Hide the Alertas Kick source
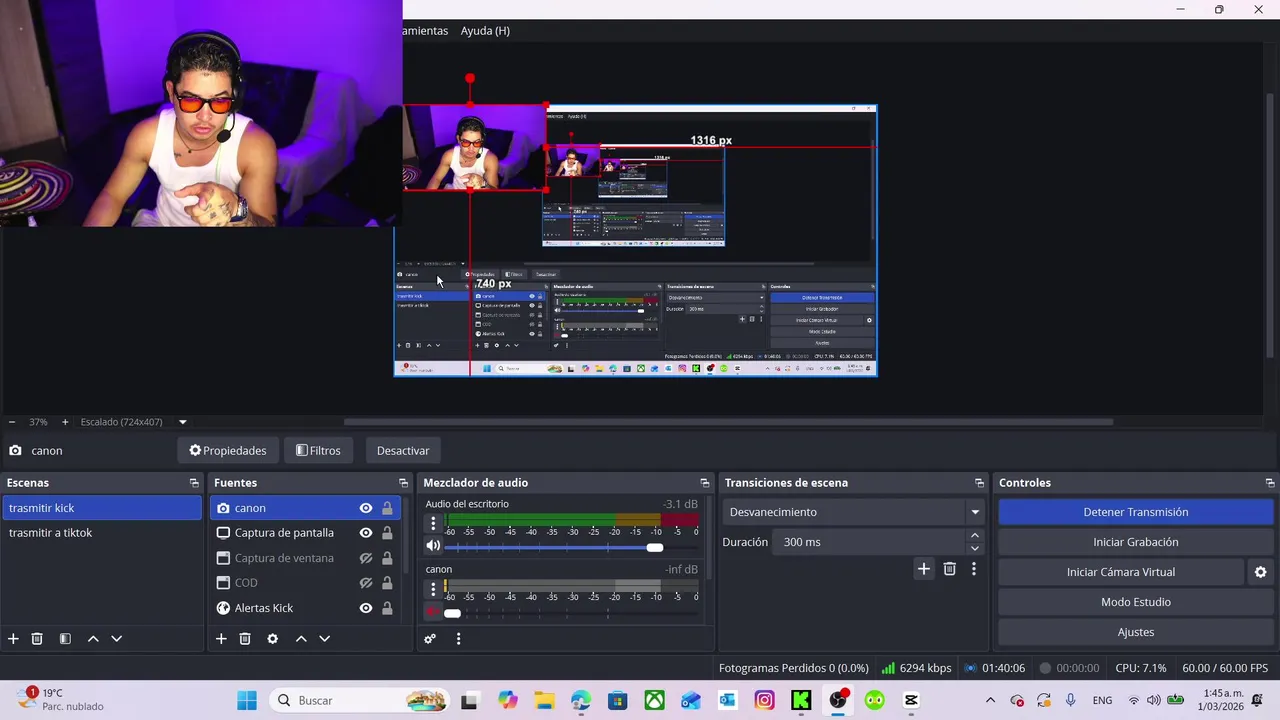This screenshot has width=1280, height=720. click(x=366, y=608)
